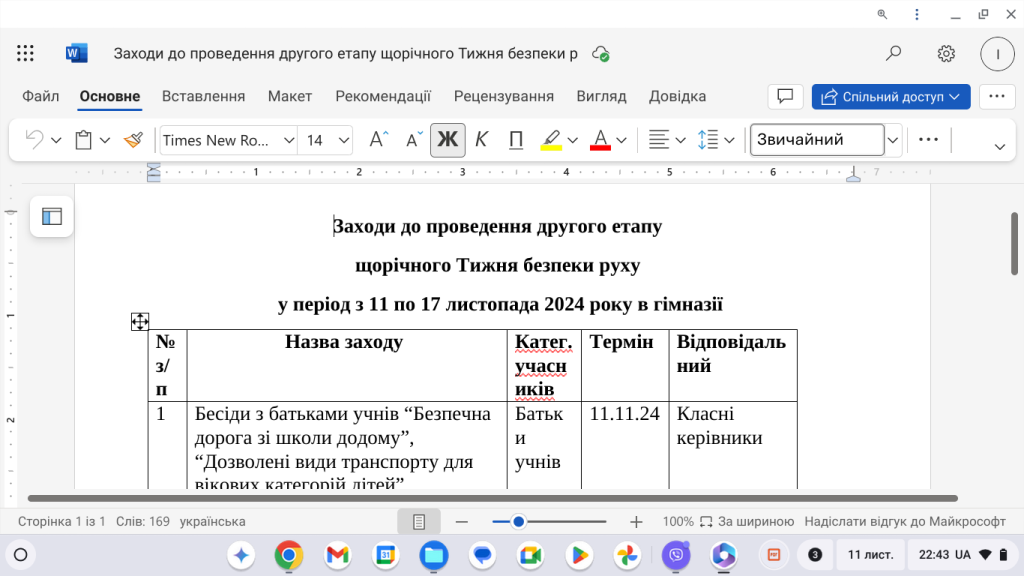
Task: Open the Файл menu
Action: (x=39, y=96)
